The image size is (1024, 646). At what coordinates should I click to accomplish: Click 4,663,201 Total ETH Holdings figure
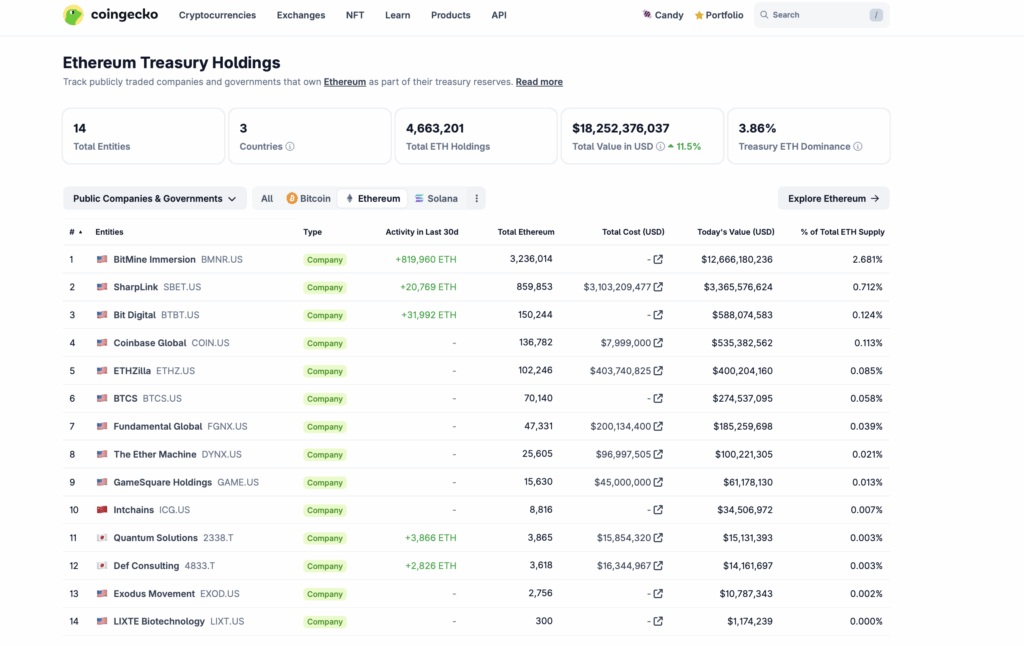click(x=435, y=128)
